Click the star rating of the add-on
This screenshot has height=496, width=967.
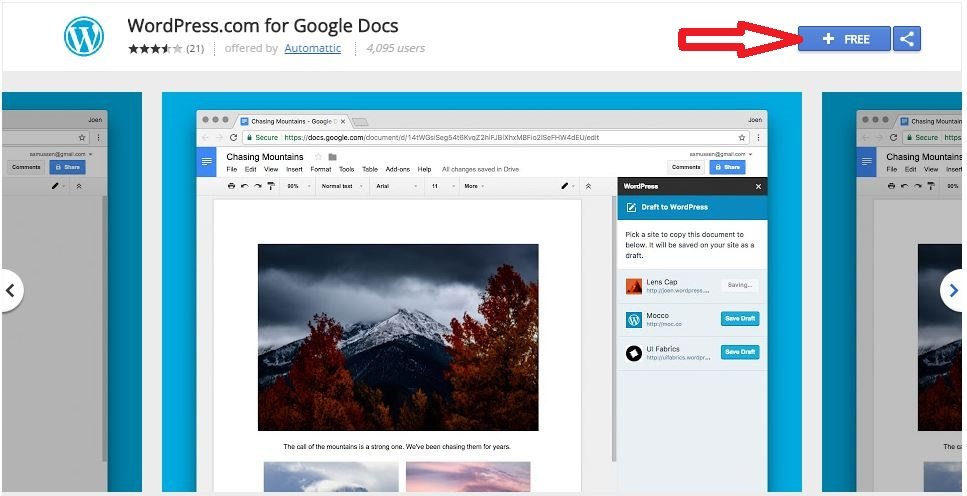[155, 49]
